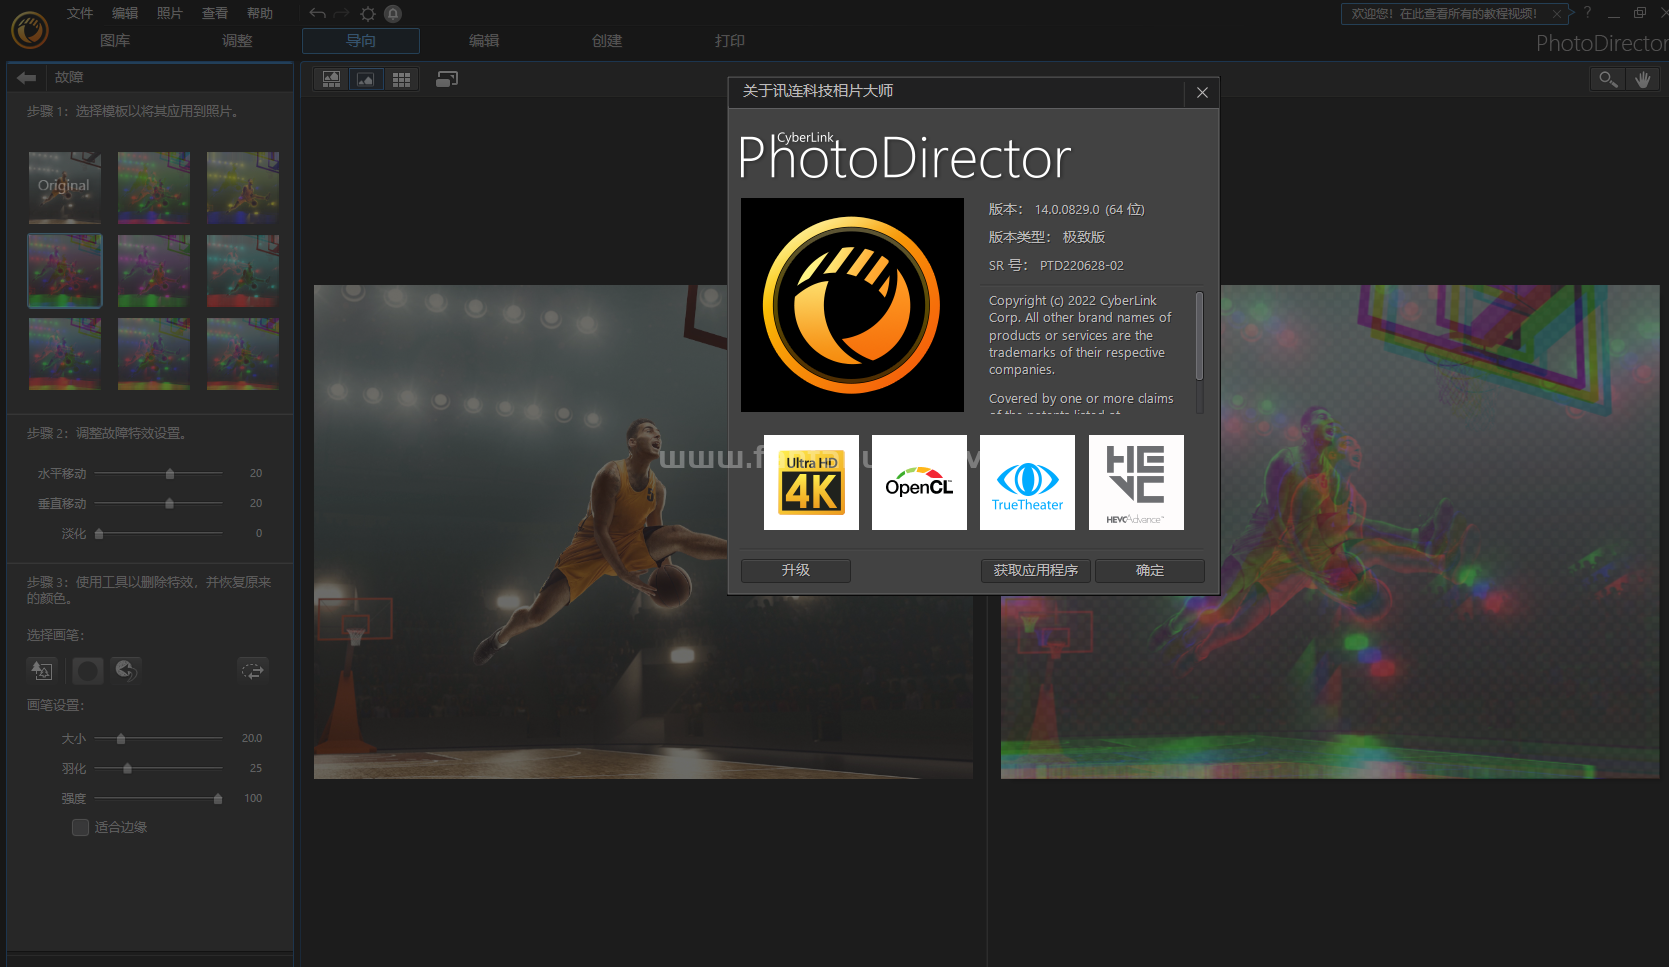Click the notification bell icon
Image resolution: width=1669 pixels, height=967 pixels.
point(393,14)
